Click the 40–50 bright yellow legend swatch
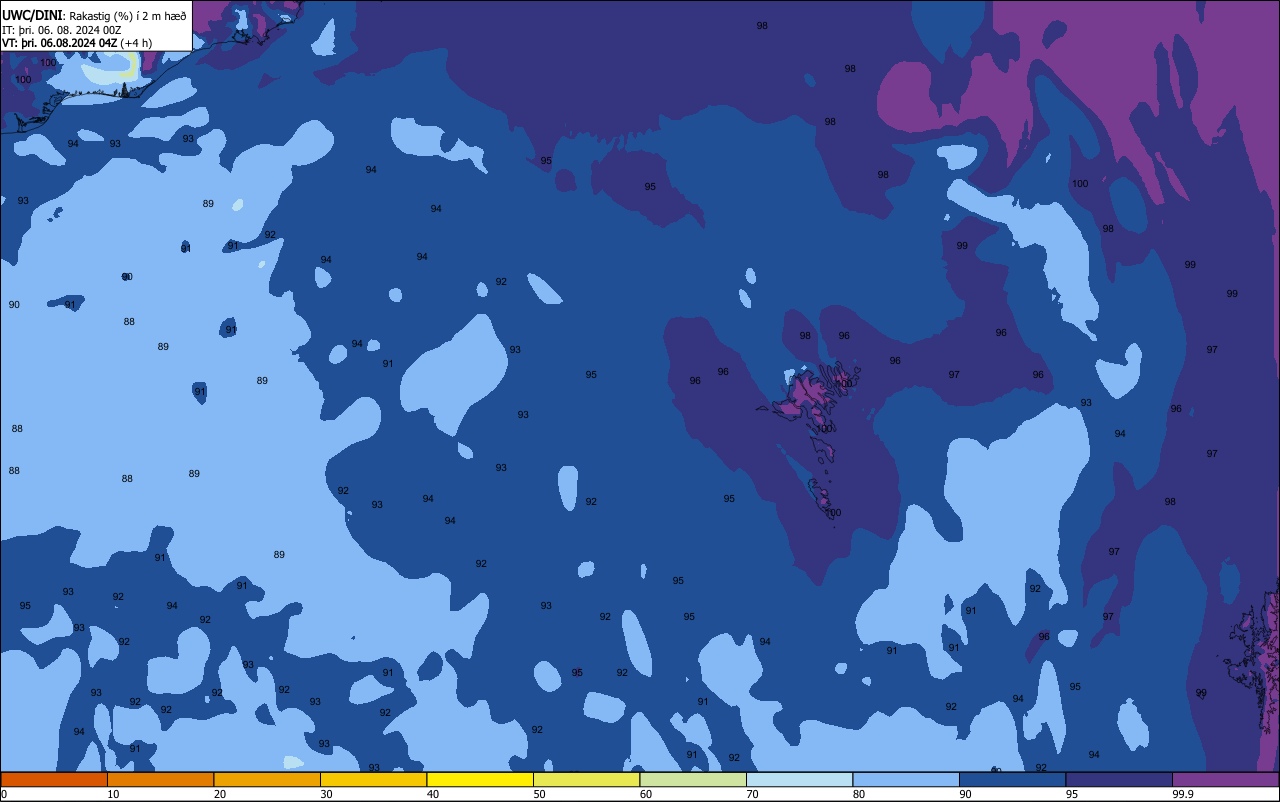 point(480,779)
